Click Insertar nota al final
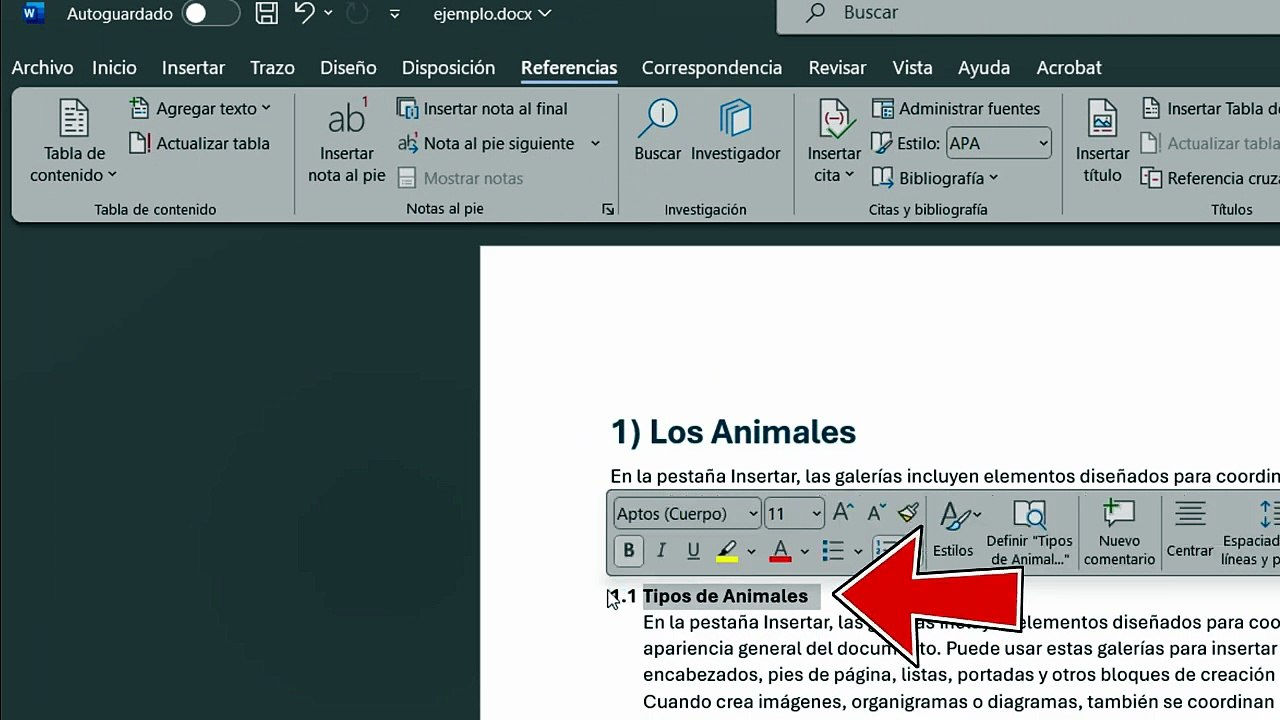This screenshot has width=1280, height=720. (482, 108)
